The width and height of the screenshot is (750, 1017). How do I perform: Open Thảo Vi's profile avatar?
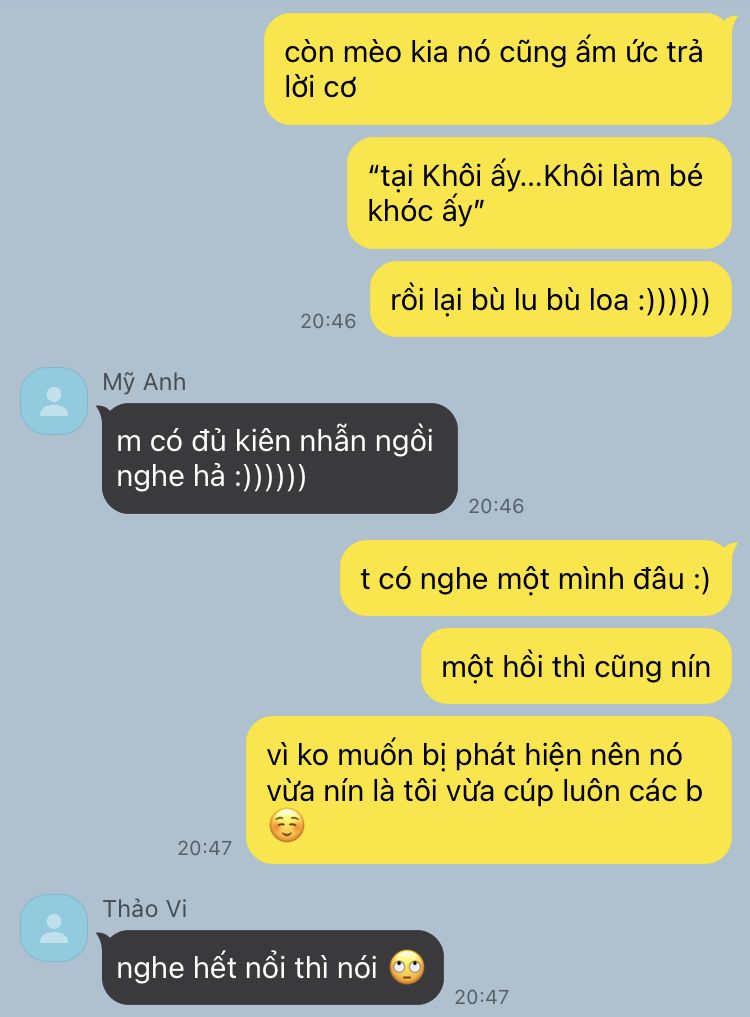click(54, 927)
